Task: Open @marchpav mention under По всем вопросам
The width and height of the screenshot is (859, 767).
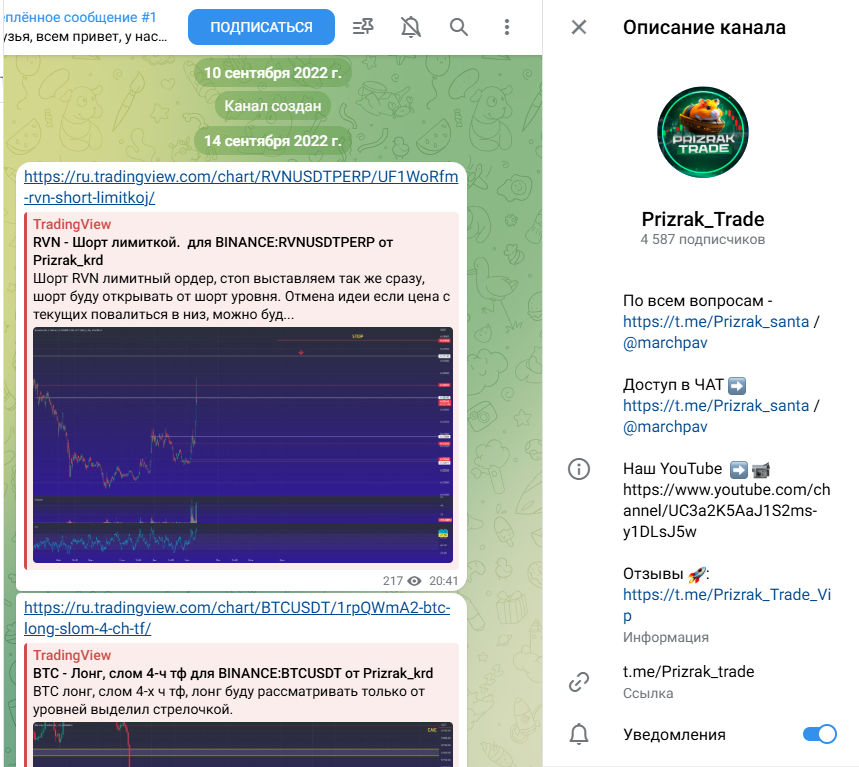Action: [665, 343]
